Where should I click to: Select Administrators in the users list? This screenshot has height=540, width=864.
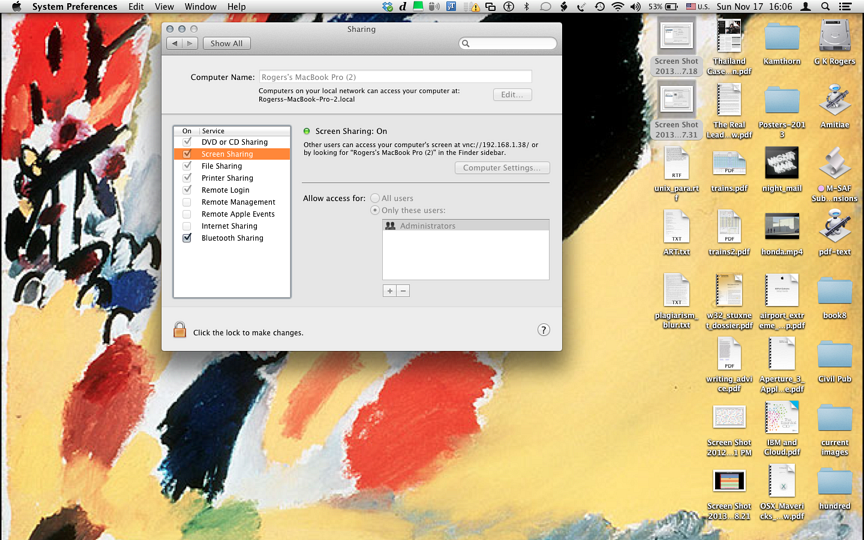(x=466, y=226)
